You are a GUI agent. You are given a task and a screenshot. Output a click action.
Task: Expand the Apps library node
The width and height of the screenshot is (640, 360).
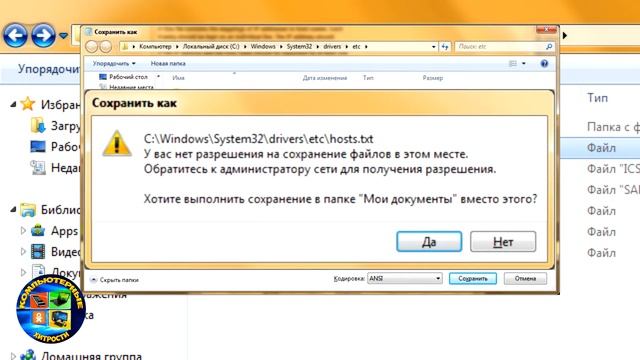click(23, 231)
